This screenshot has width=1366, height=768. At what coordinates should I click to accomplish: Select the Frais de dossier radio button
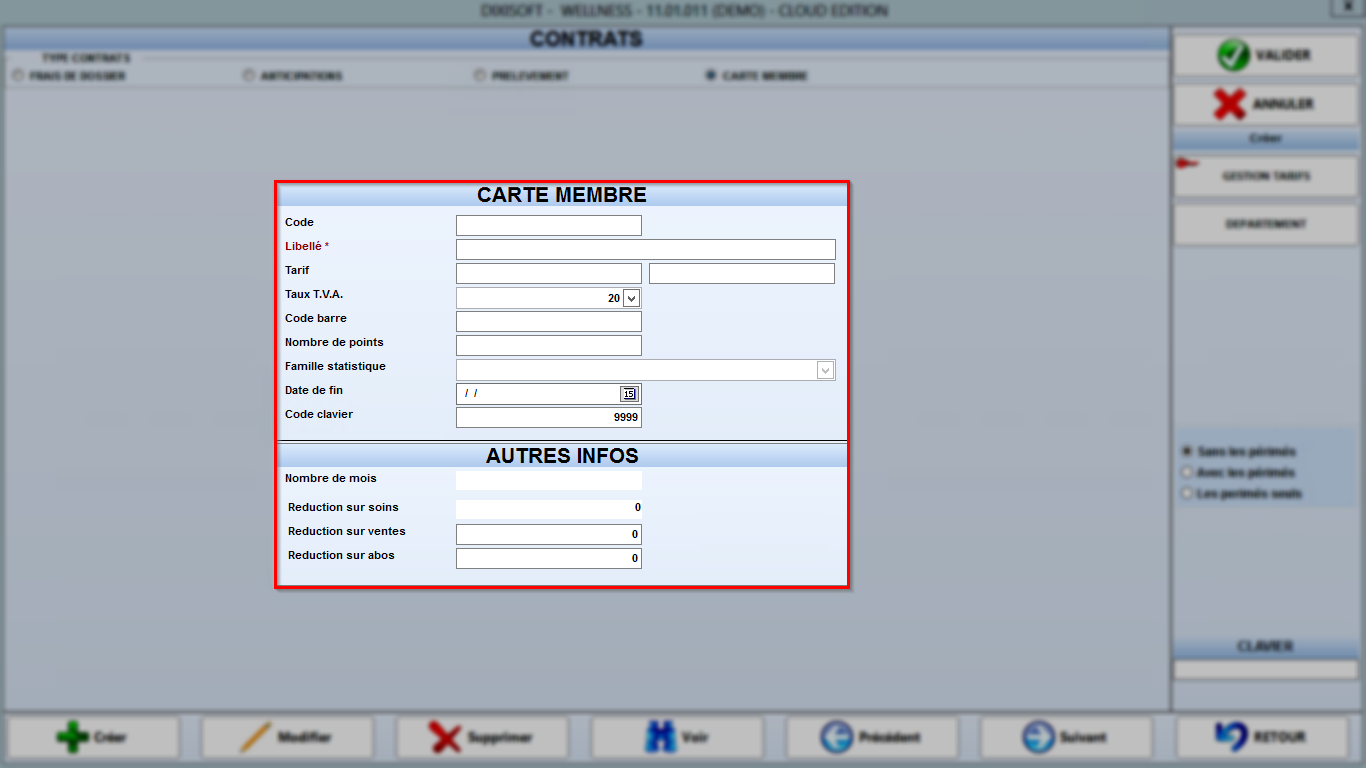click(17, 76)
